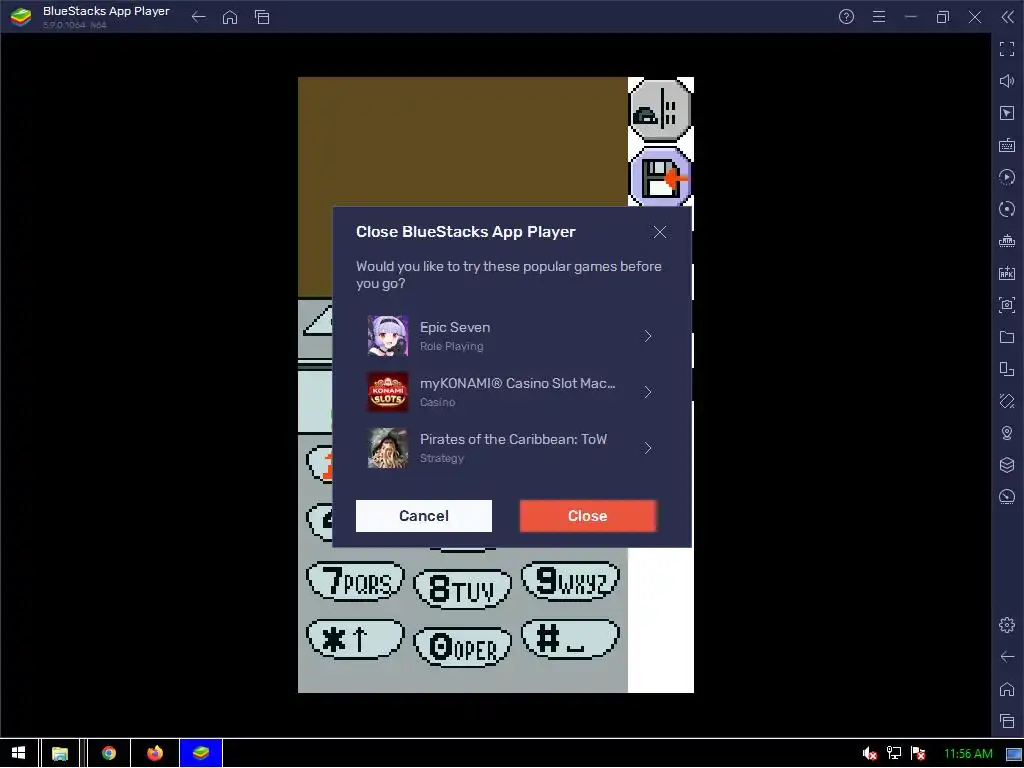
Task: Click the Cancel button
Action: [x=424, y=516]
